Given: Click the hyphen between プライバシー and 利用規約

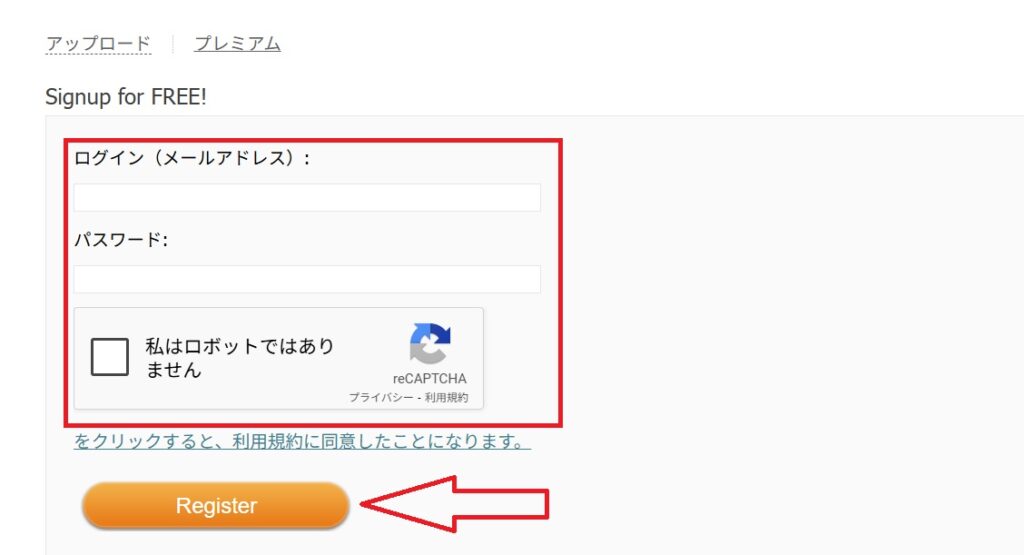Looking at the screenshot, I should (x=419, y=398).
